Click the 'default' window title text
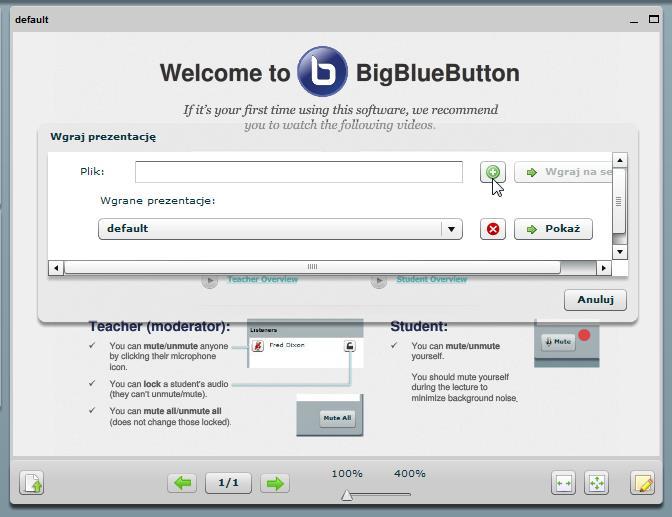This screenshot has height=517, width=672. (x=32, y=20)
